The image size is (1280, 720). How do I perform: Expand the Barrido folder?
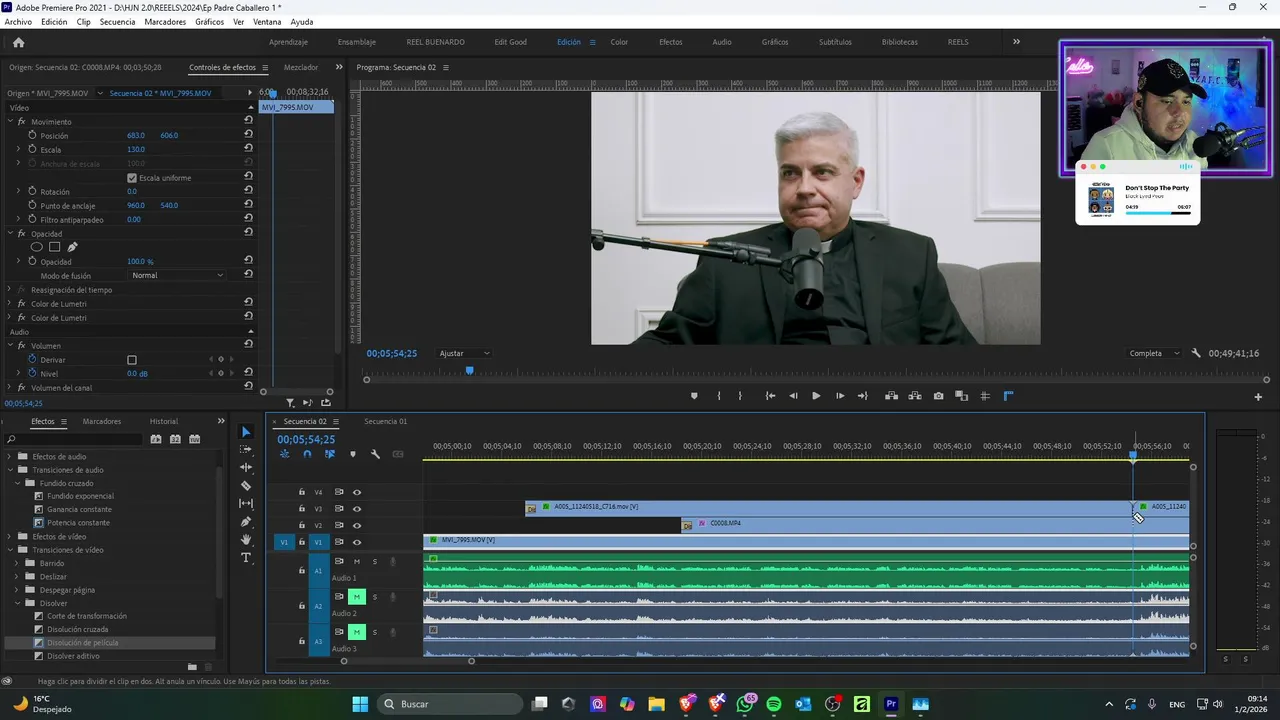[x=18, y=563]
